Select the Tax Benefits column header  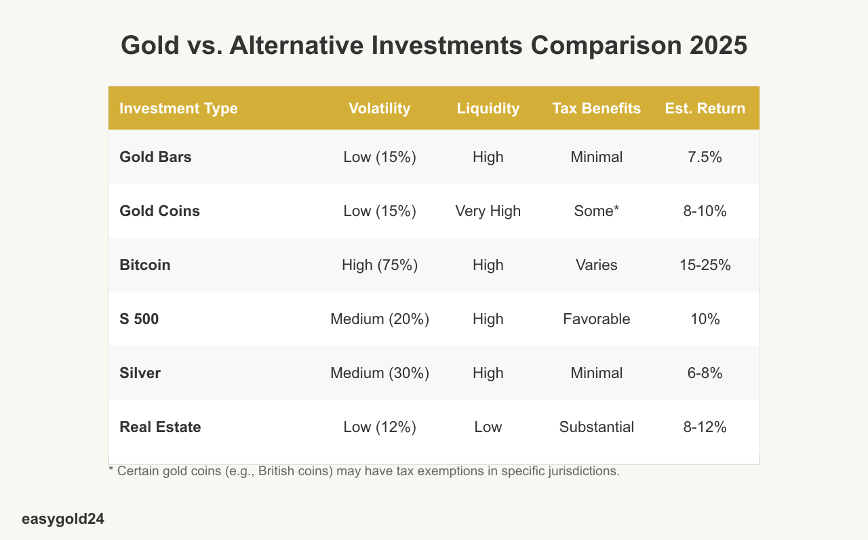[x=596, y=108]
